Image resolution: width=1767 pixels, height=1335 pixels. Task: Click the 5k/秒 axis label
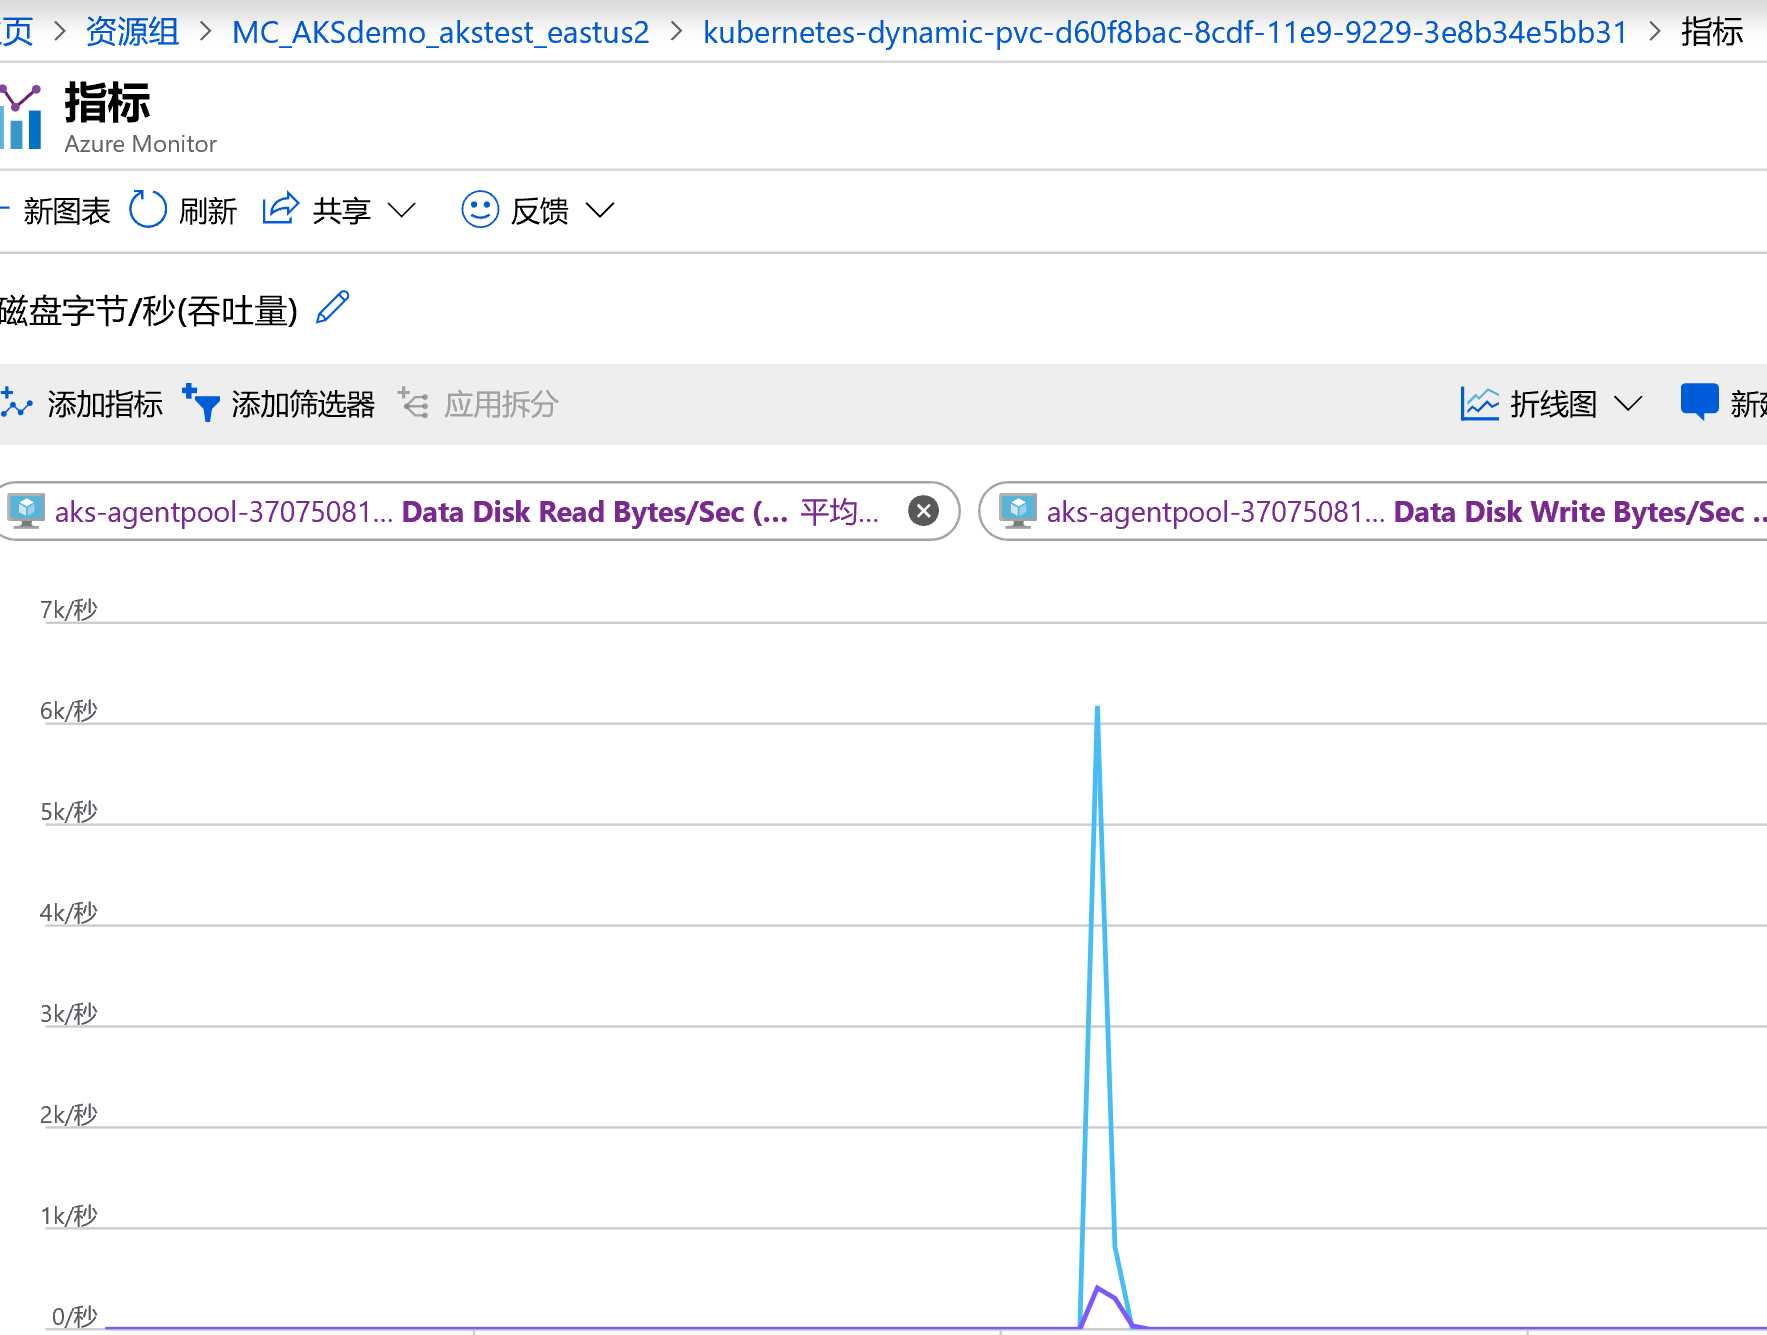tap(69, 811)
